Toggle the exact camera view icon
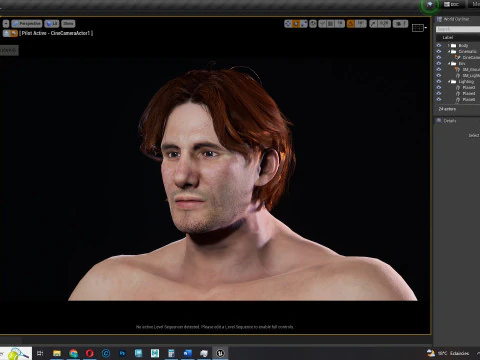Image resolution: width=480 pixels, height=360 pixels. 14,33
